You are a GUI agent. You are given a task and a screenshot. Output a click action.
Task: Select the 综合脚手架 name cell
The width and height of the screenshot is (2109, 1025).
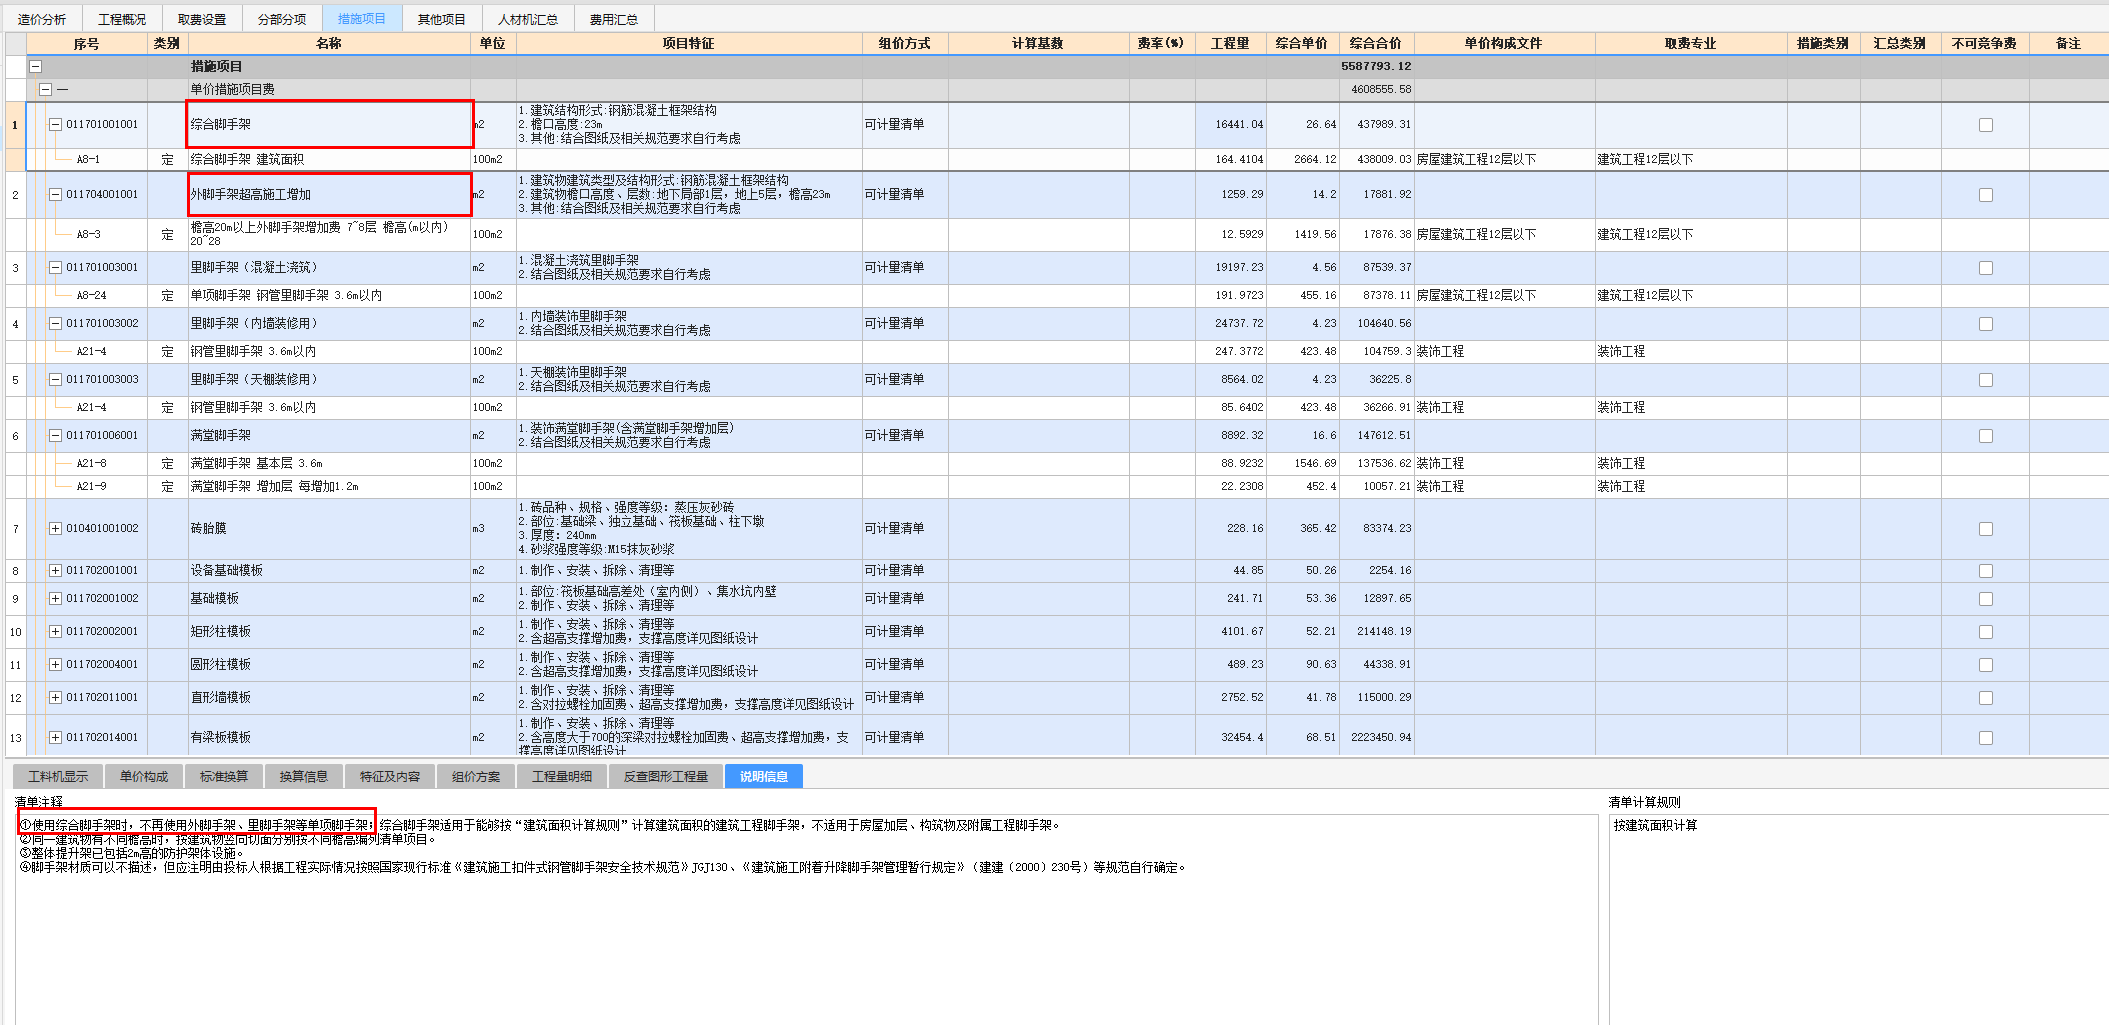pos(329,124)
